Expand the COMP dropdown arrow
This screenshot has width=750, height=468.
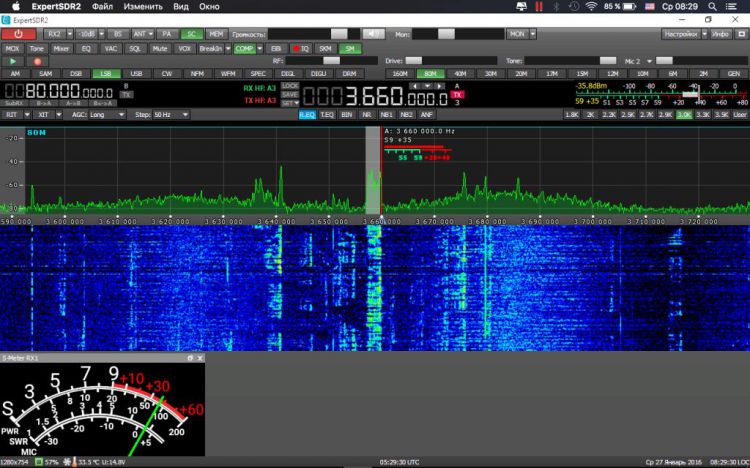tap(260, 49)
